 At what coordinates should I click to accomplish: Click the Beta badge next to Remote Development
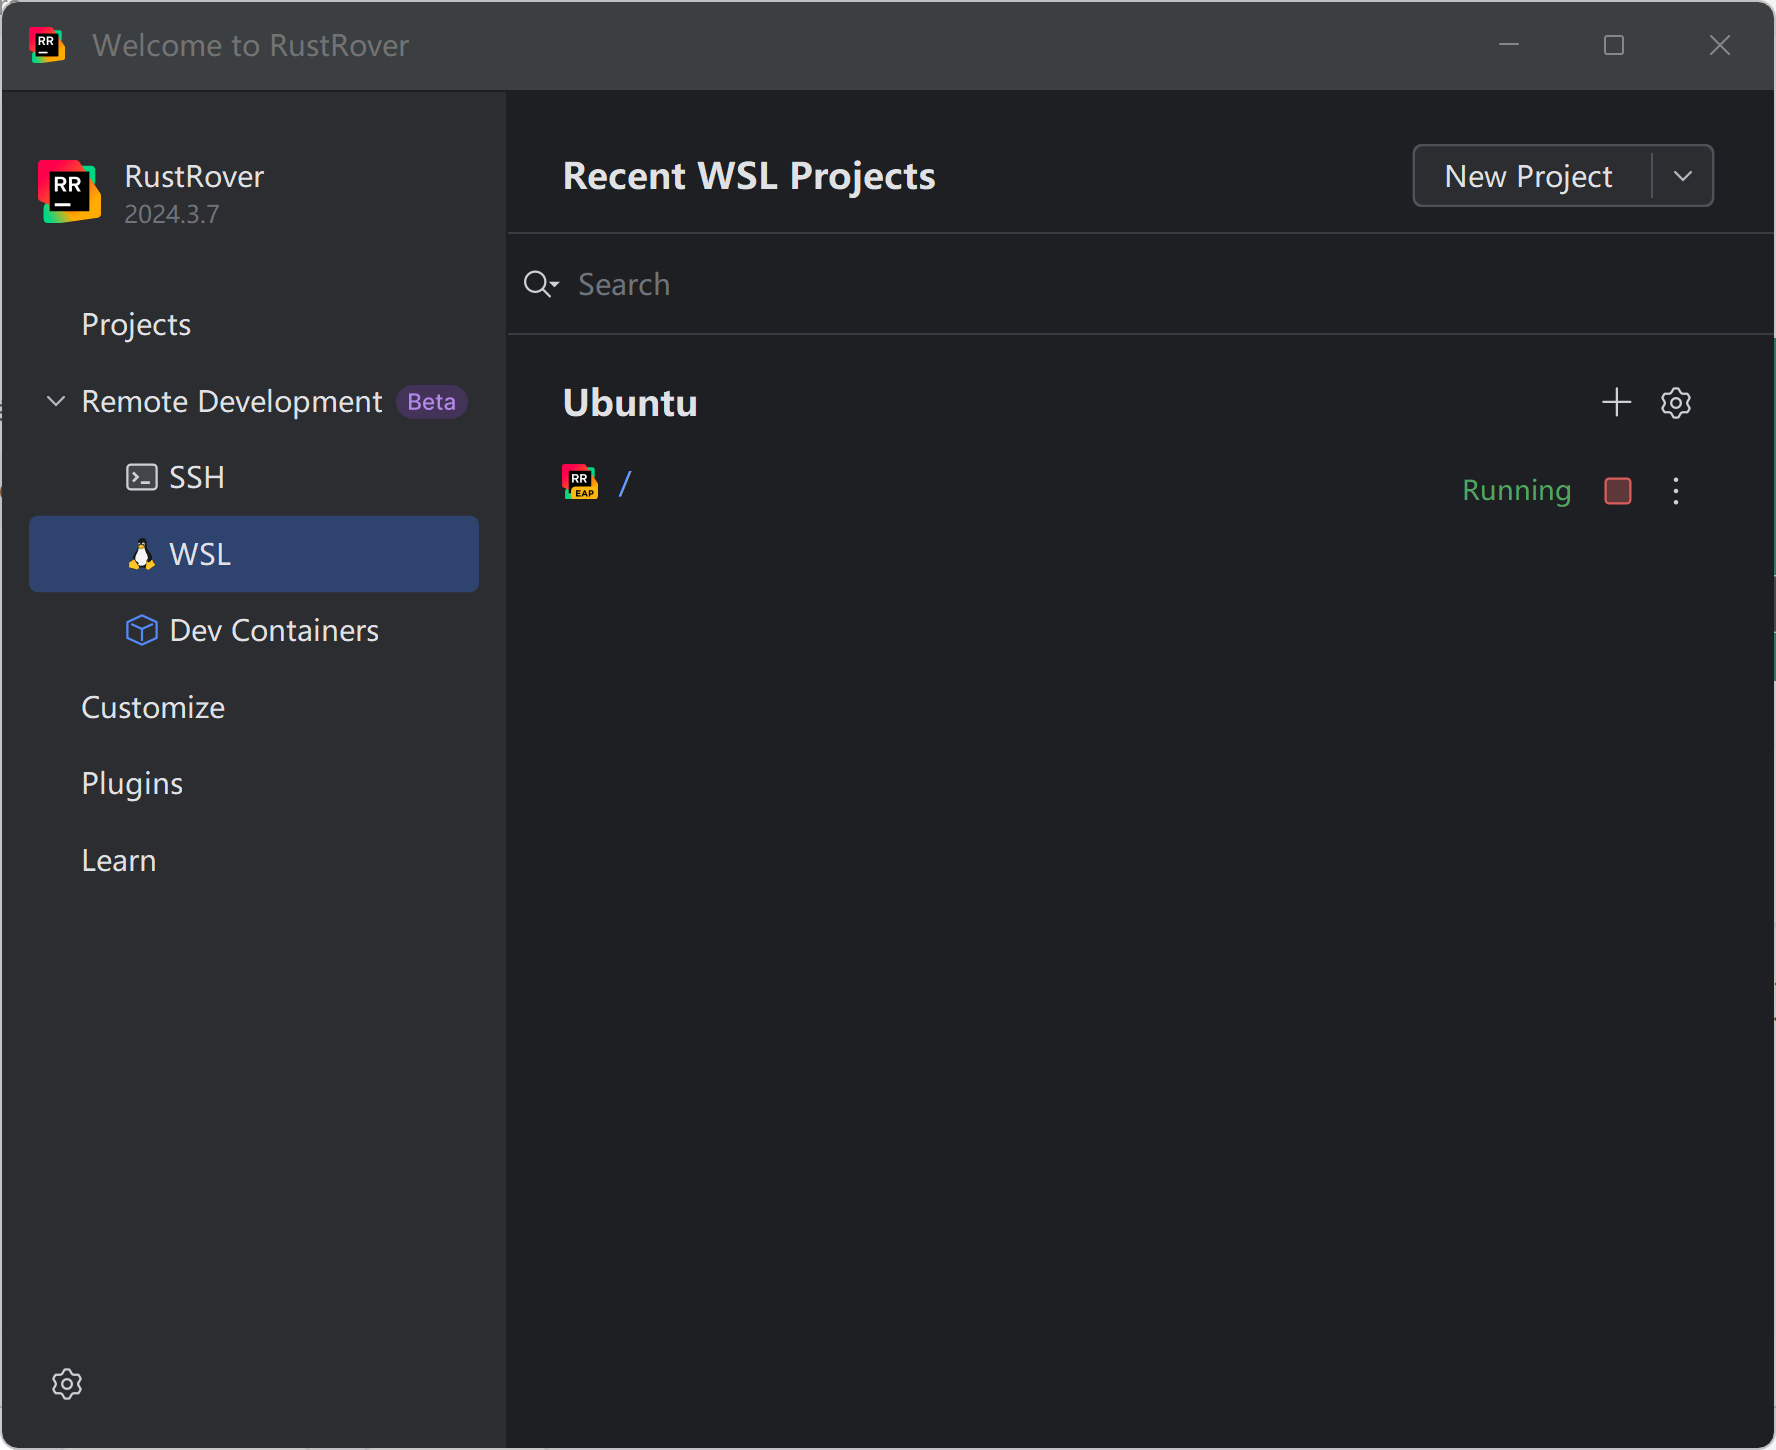(x=432, y=401)
